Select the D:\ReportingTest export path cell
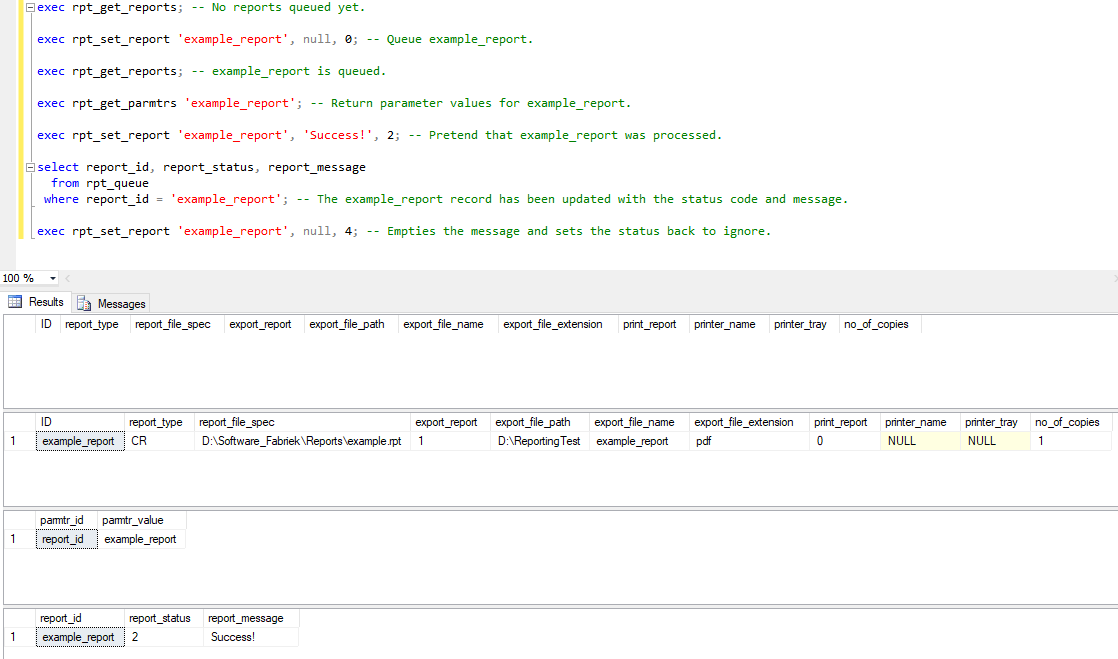 click(538, 441)
